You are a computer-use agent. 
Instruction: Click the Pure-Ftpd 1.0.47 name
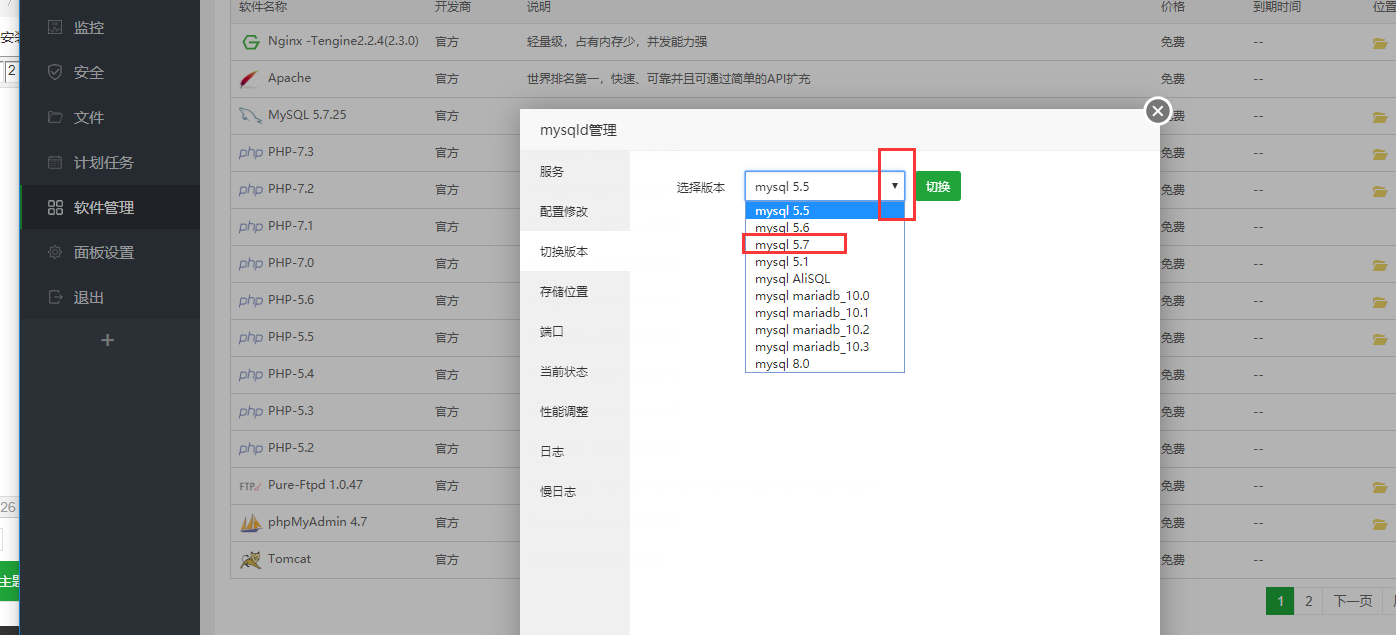pos(315,485)
